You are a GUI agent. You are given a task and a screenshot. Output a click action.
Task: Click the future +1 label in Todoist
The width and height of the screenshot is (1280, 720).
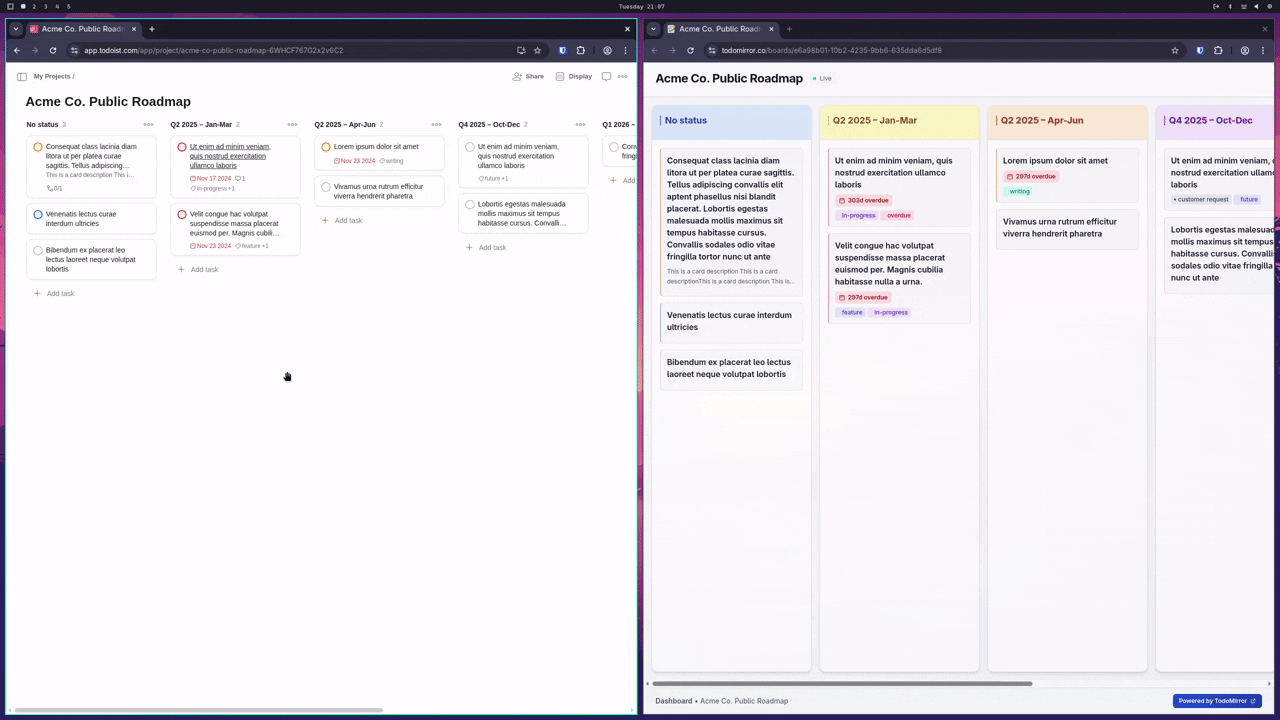(493, 178)
